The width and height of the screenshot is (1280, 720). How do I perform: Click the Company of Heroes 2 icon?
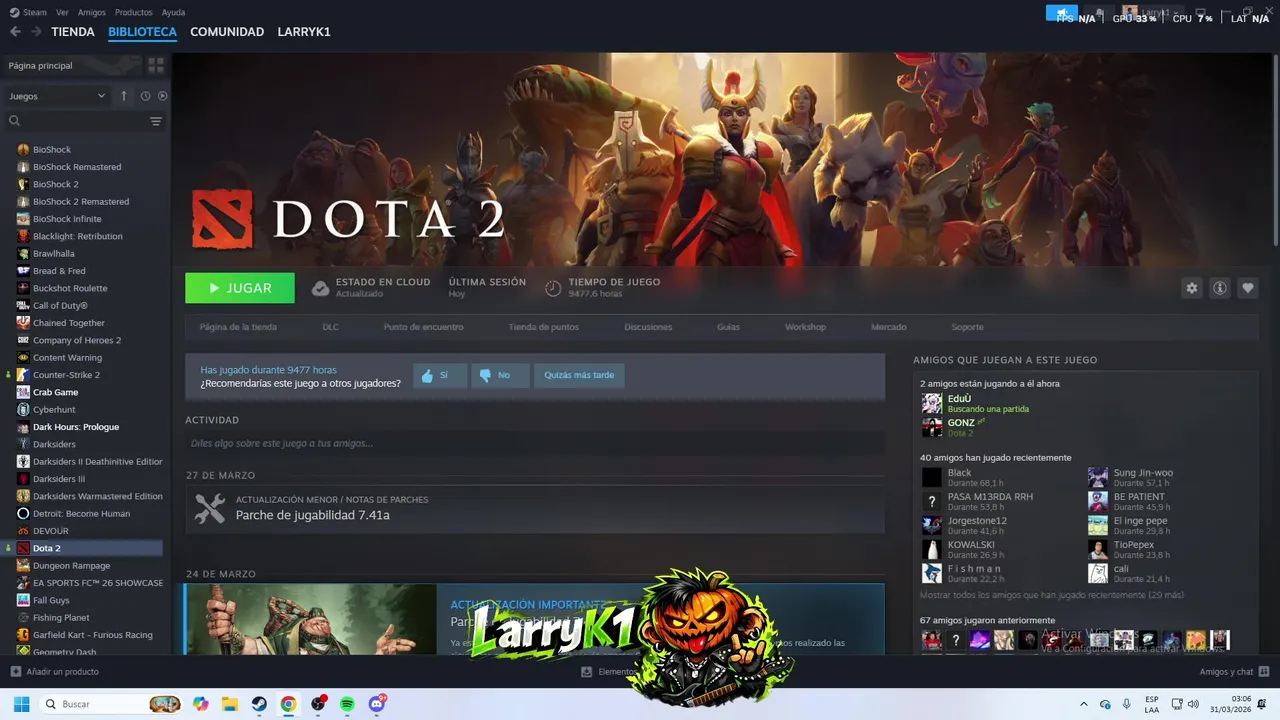pyautogui.click(x=23, y=340)
